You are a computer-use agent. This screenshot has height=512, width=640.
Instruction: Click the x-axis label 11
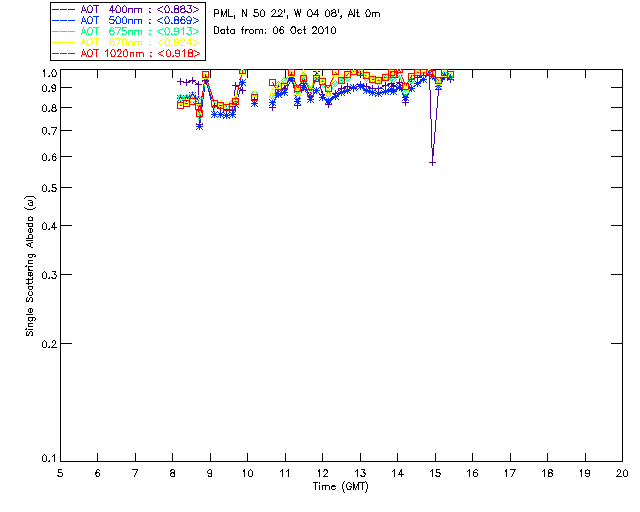[x=285, y=473]
